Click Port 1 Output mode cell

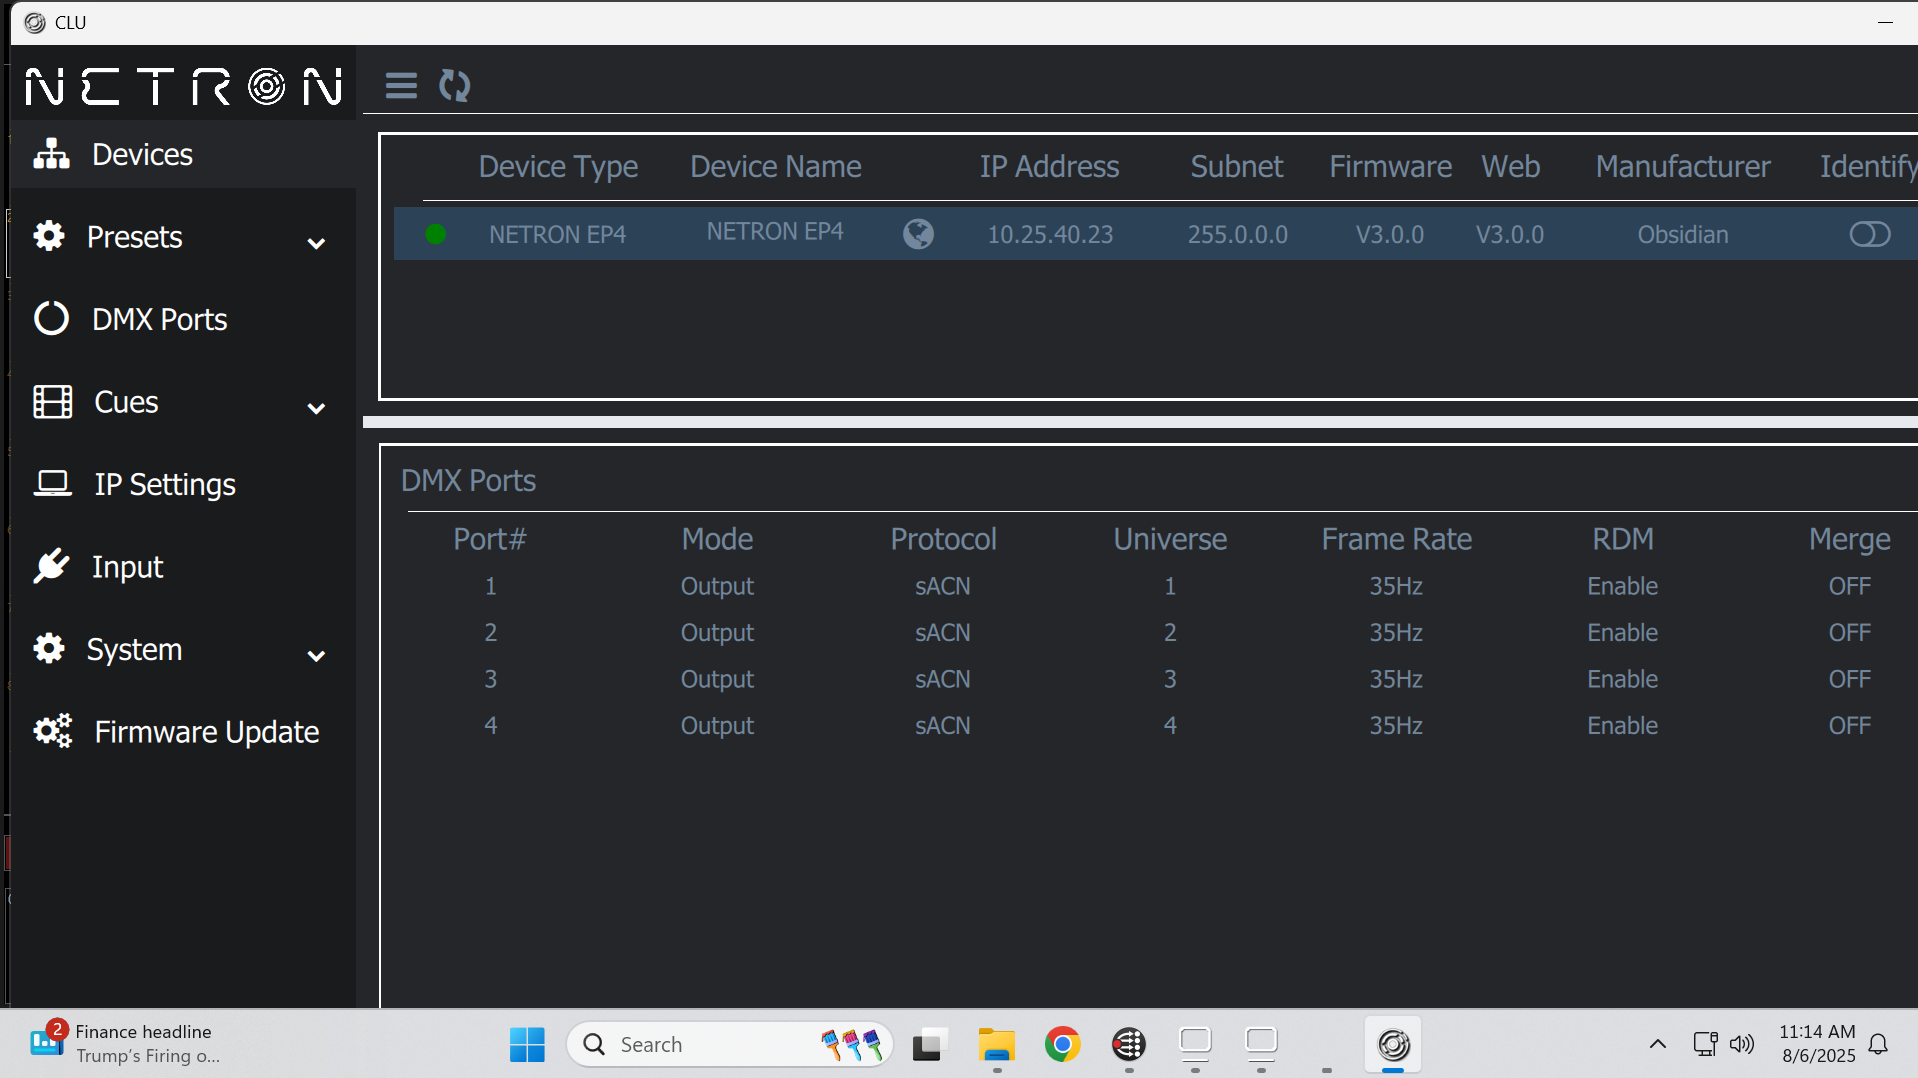click(717, 586)
